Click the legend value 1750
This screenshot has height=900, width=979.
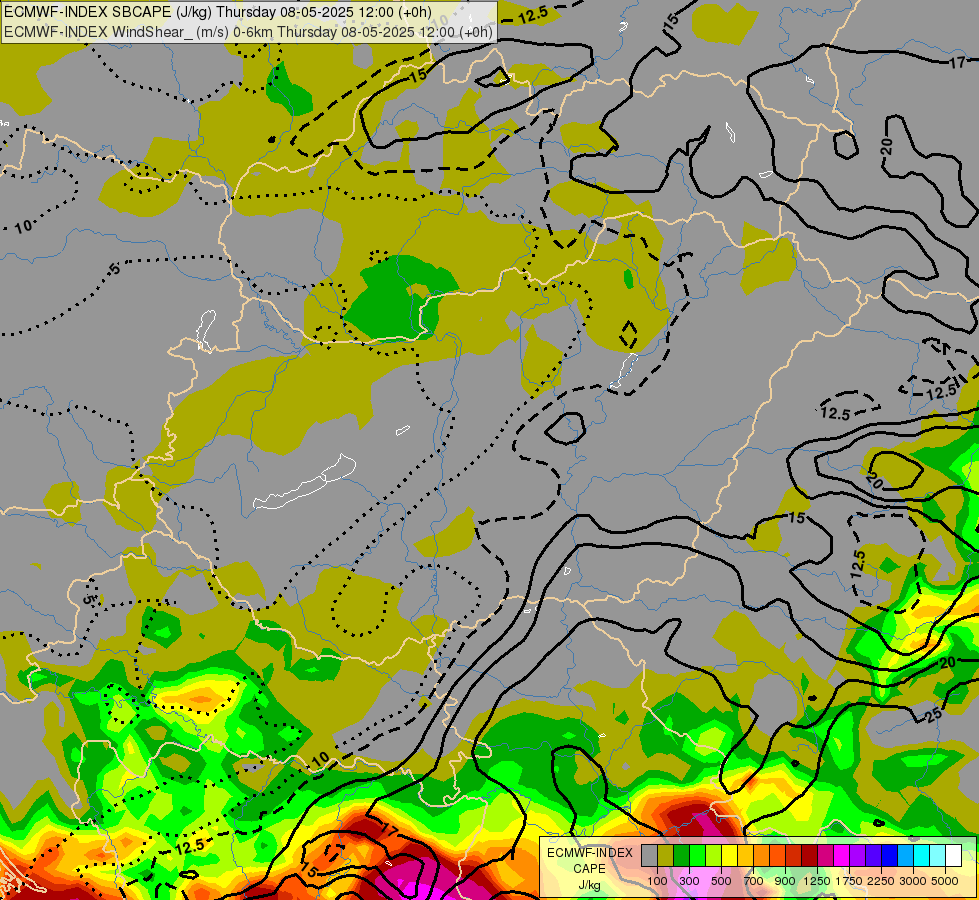[x=849, y=881]
